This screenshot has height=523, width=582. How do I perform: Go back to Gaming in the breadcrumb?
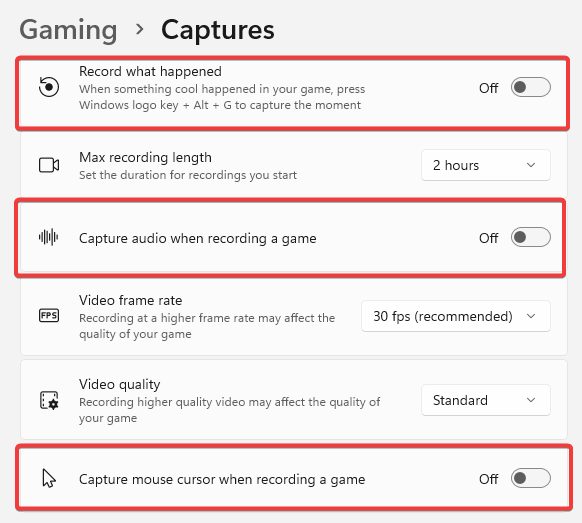68,30
